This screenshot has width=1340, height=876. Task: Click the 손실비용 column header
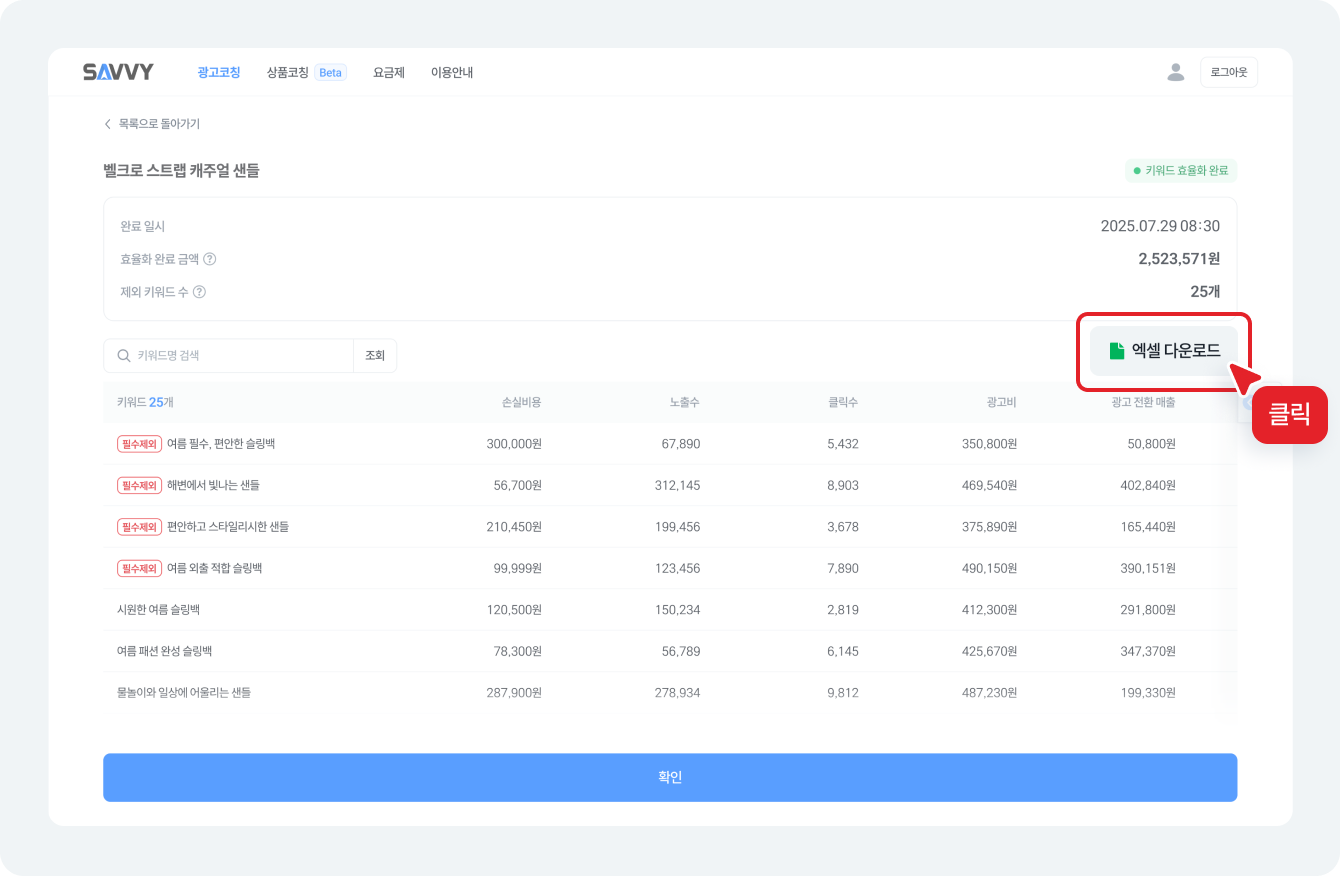521,402
